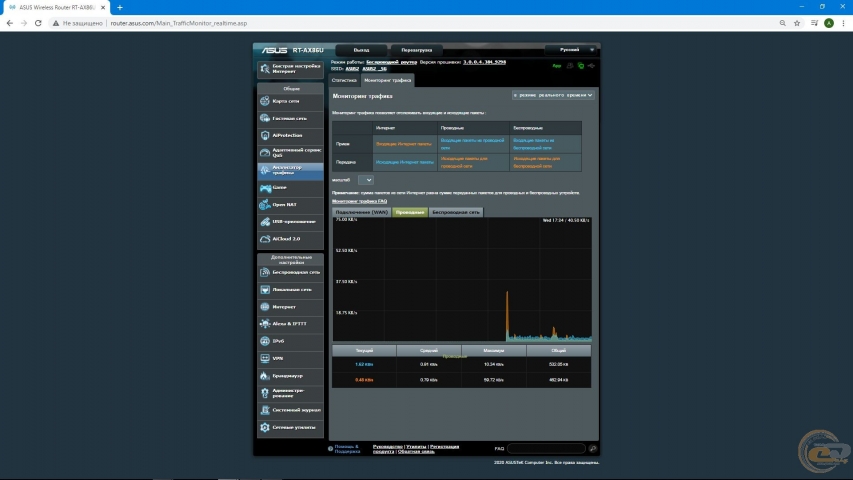Open AiCloud 2.0 cloud icon
The image size is (853, 480).
point(265,239)
